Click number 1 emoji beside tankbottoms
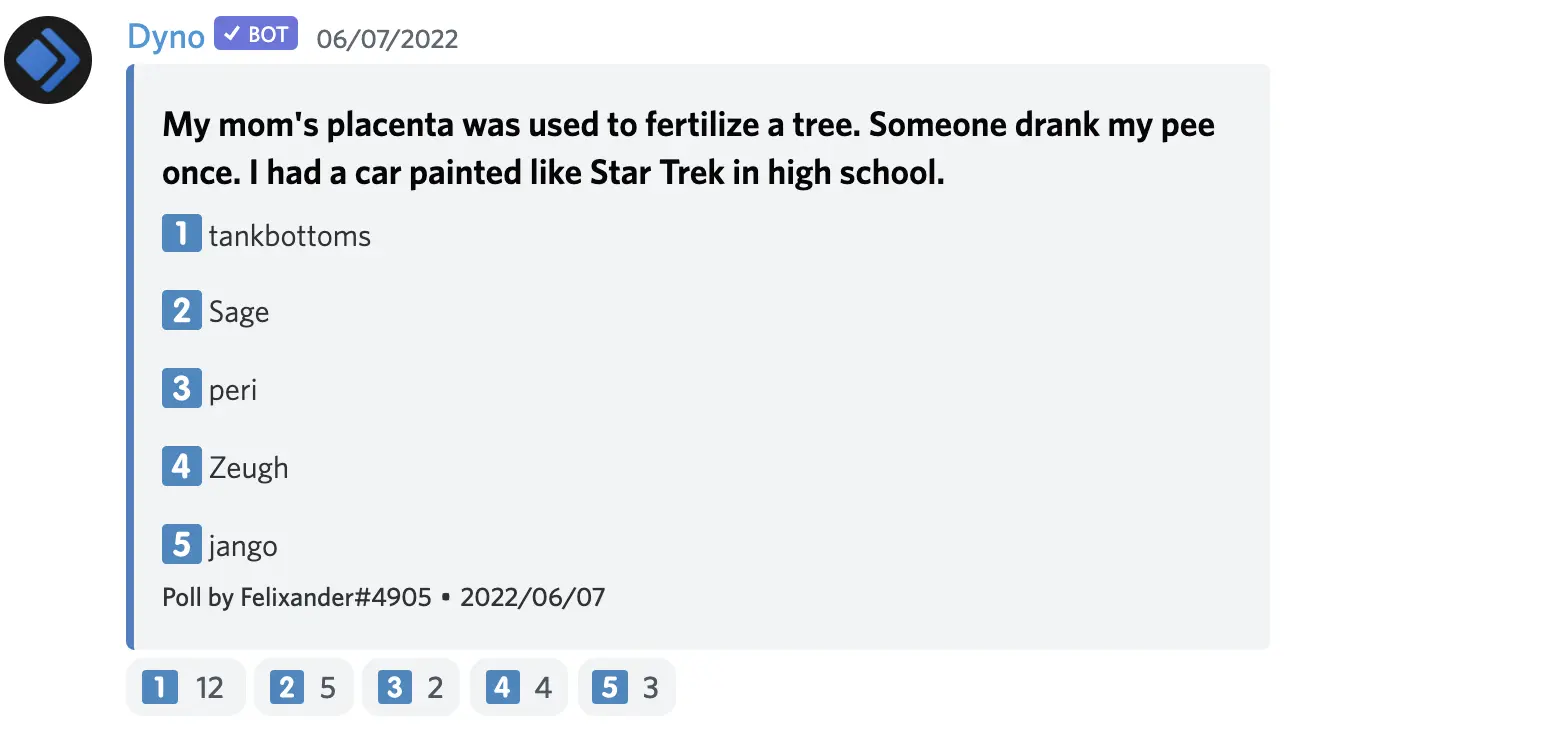Screen dimensions: 1552x752 [x=181, y=234]
